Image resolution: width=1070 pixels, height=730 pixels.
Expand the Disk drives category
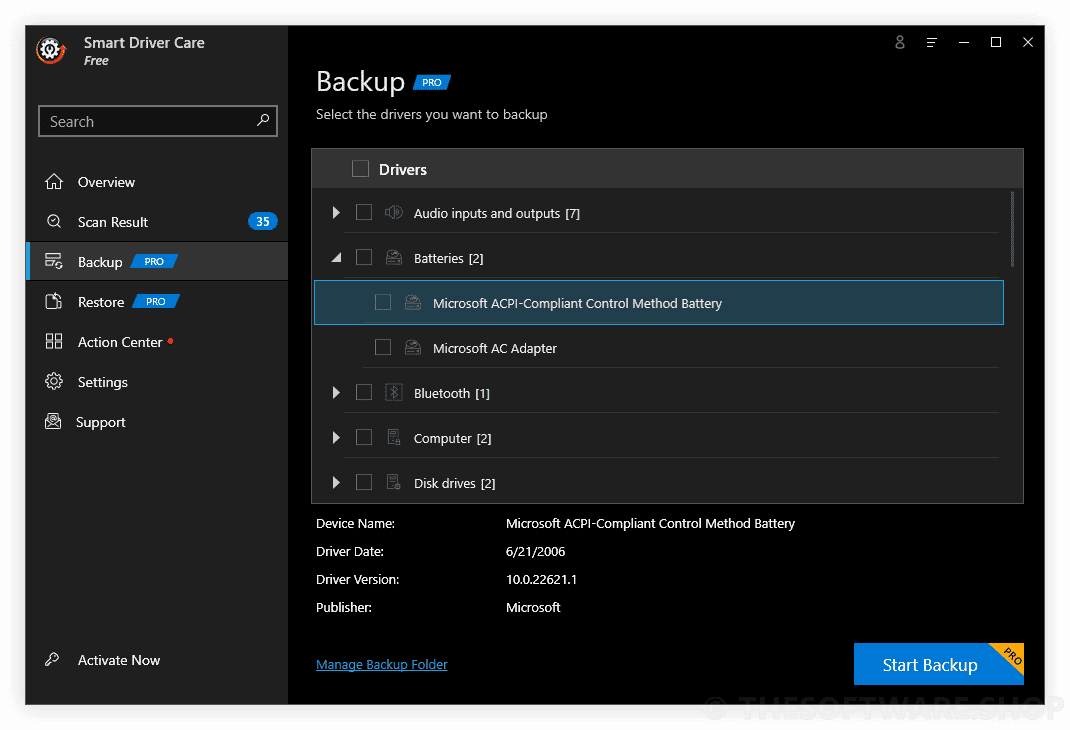pos(336,482)
